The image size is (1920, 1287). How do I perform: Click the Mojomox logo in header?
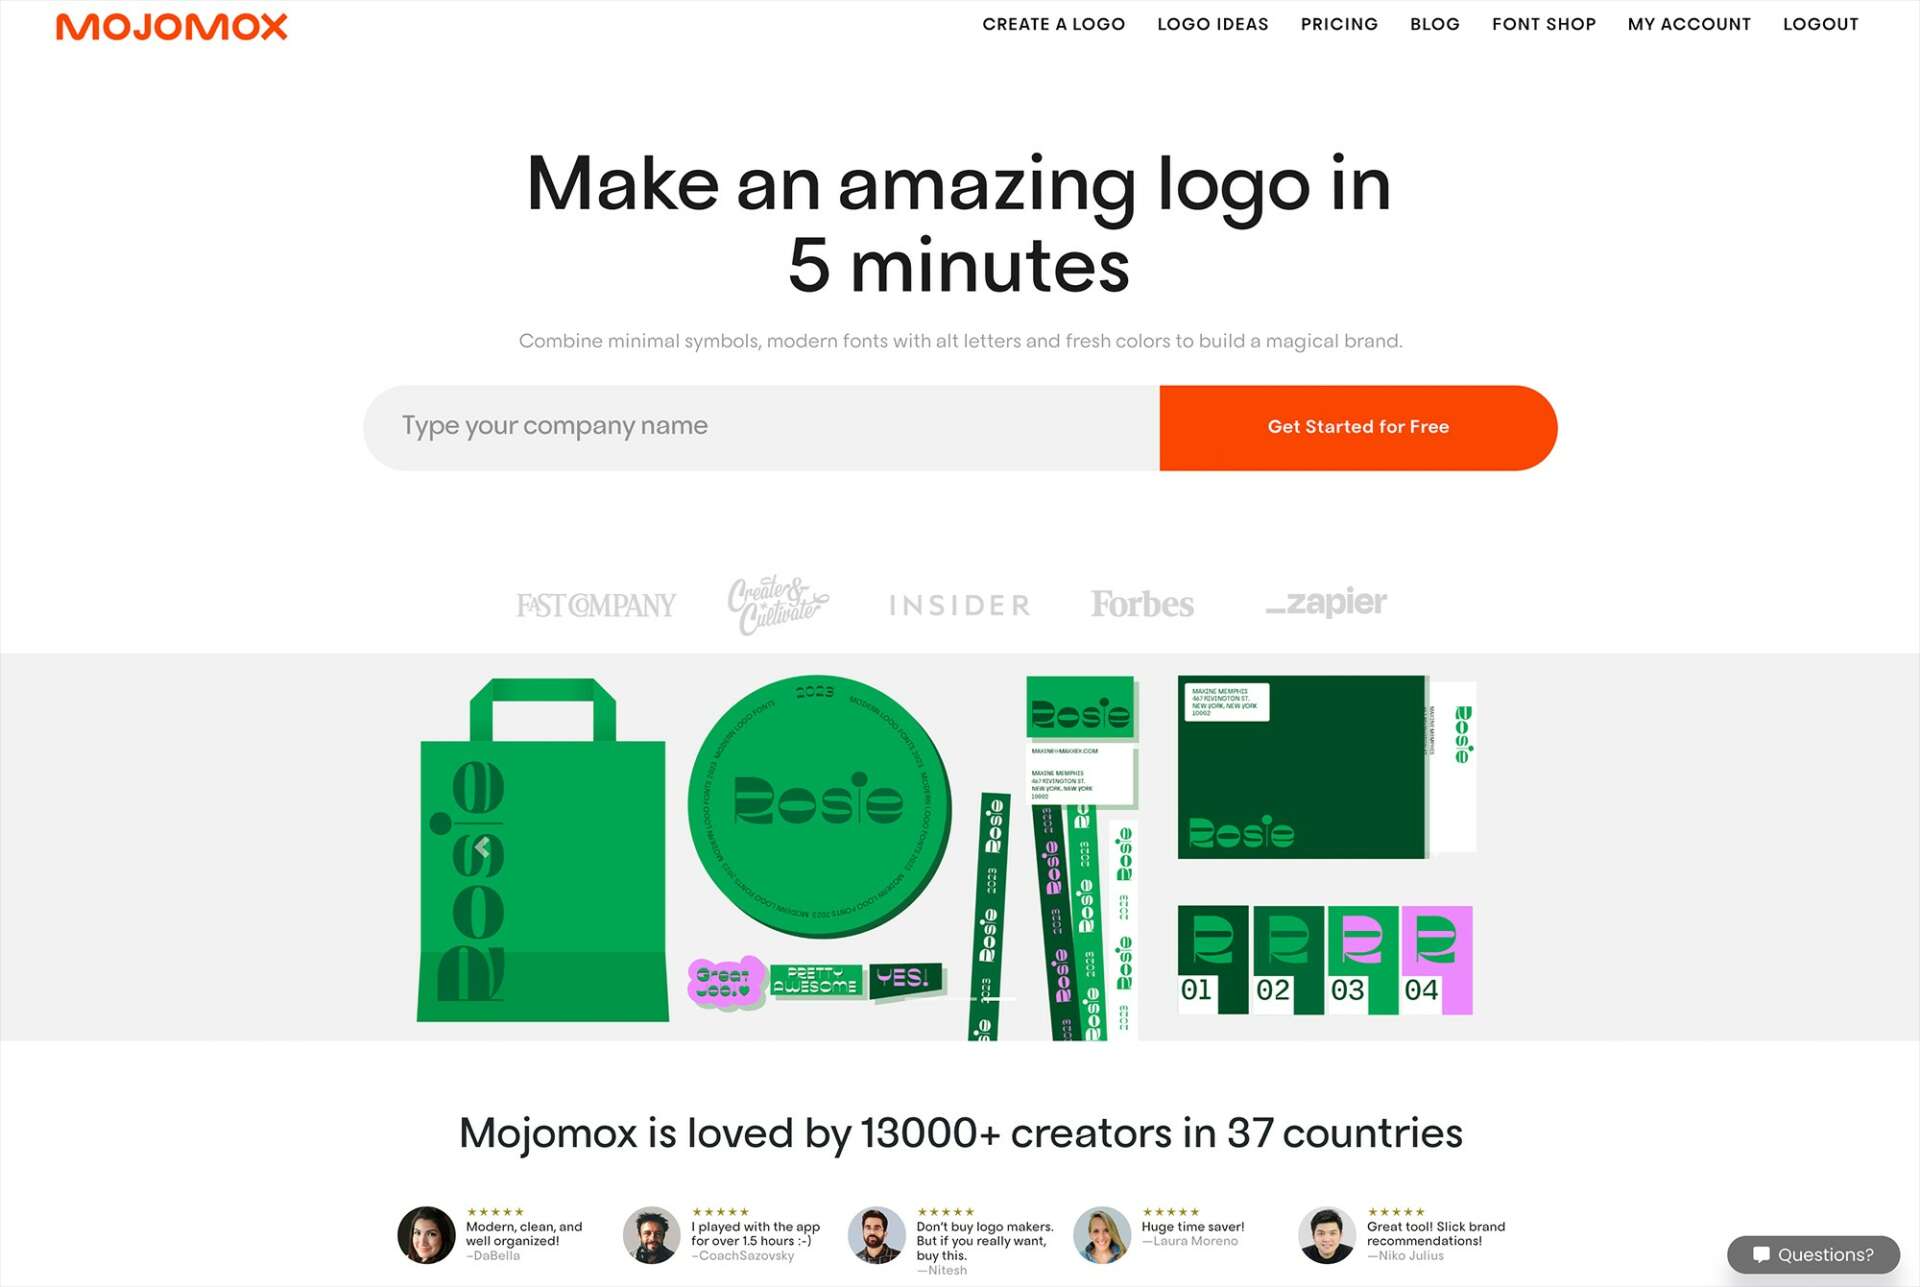171,26
